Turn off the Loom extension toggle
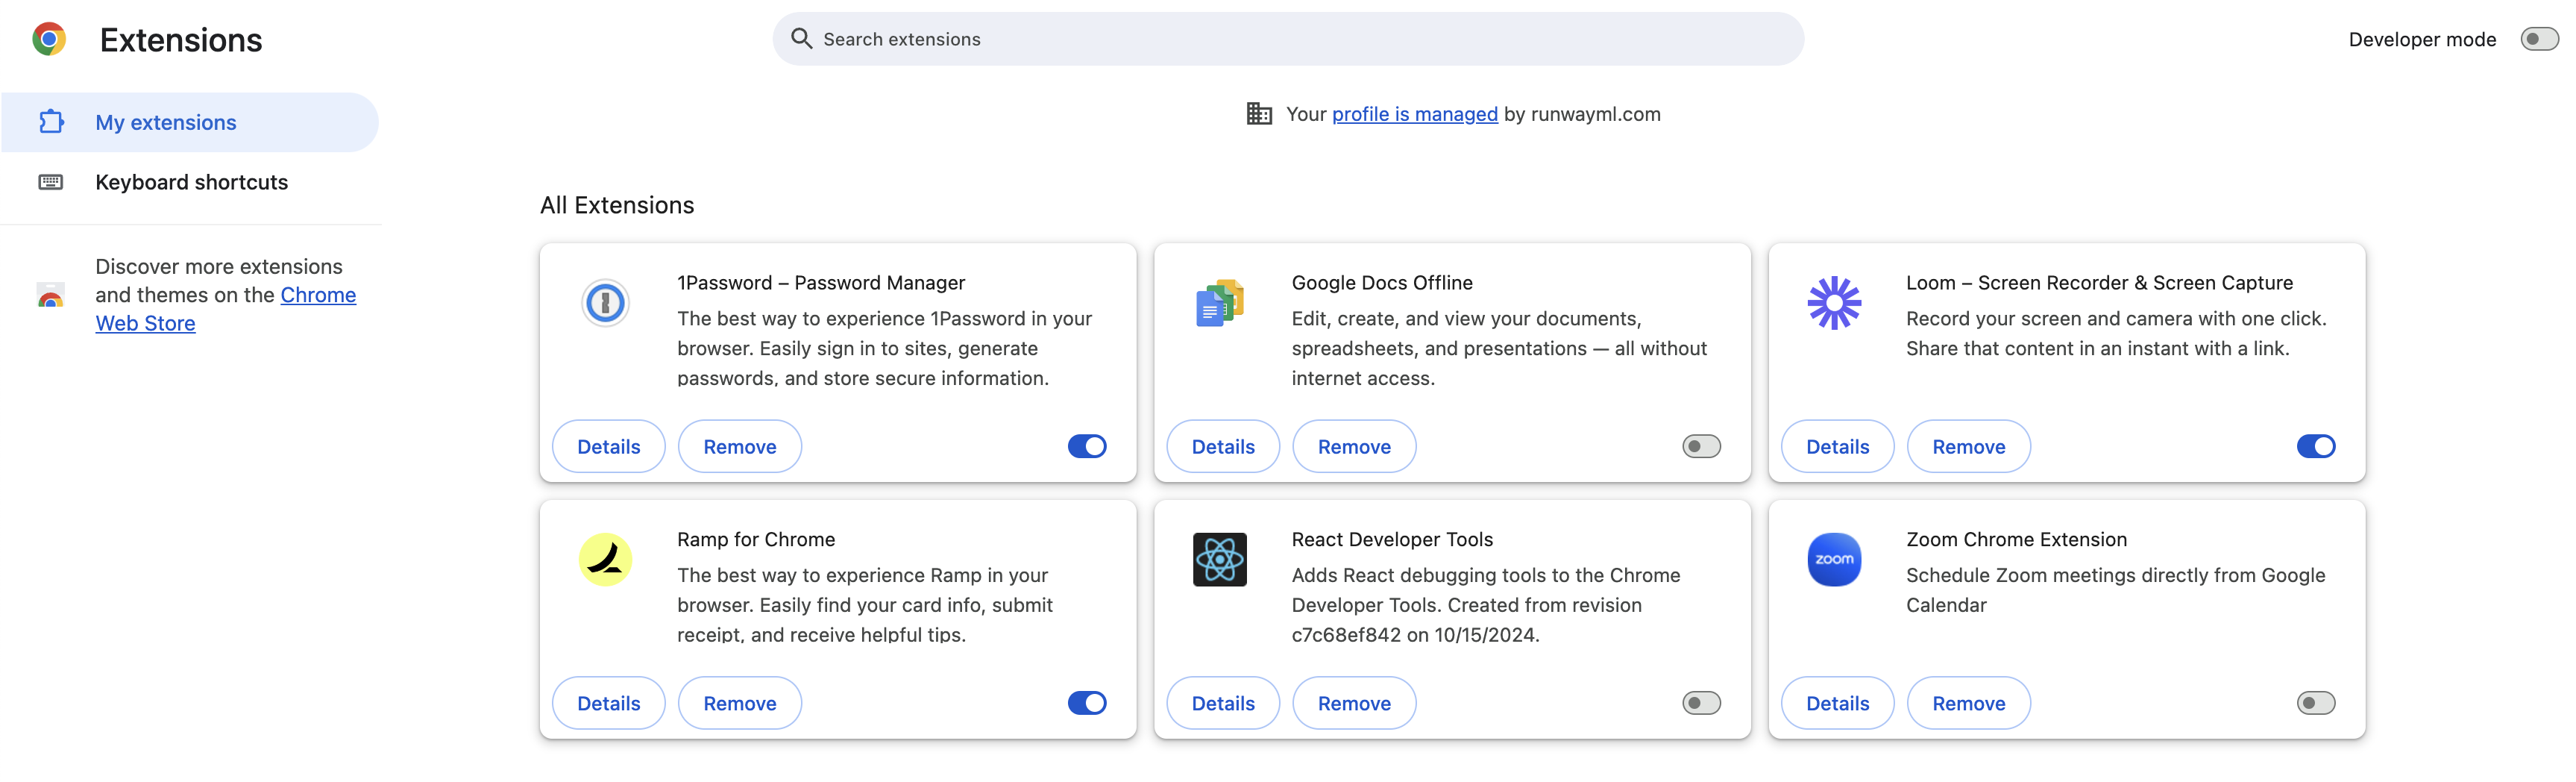Viewport: 2576px width, 782px height. (2316, 446)
